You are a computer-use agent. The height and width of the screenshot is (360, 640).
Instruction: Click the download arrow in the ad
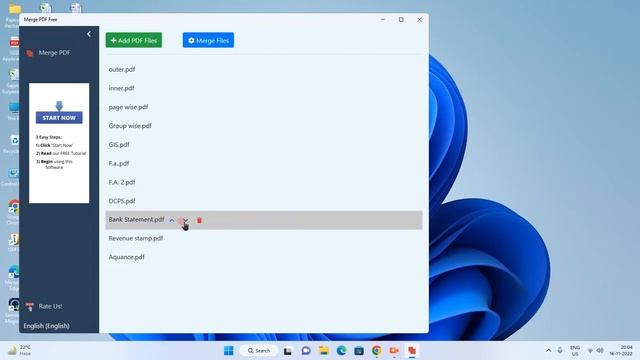[x=59, y=106]
